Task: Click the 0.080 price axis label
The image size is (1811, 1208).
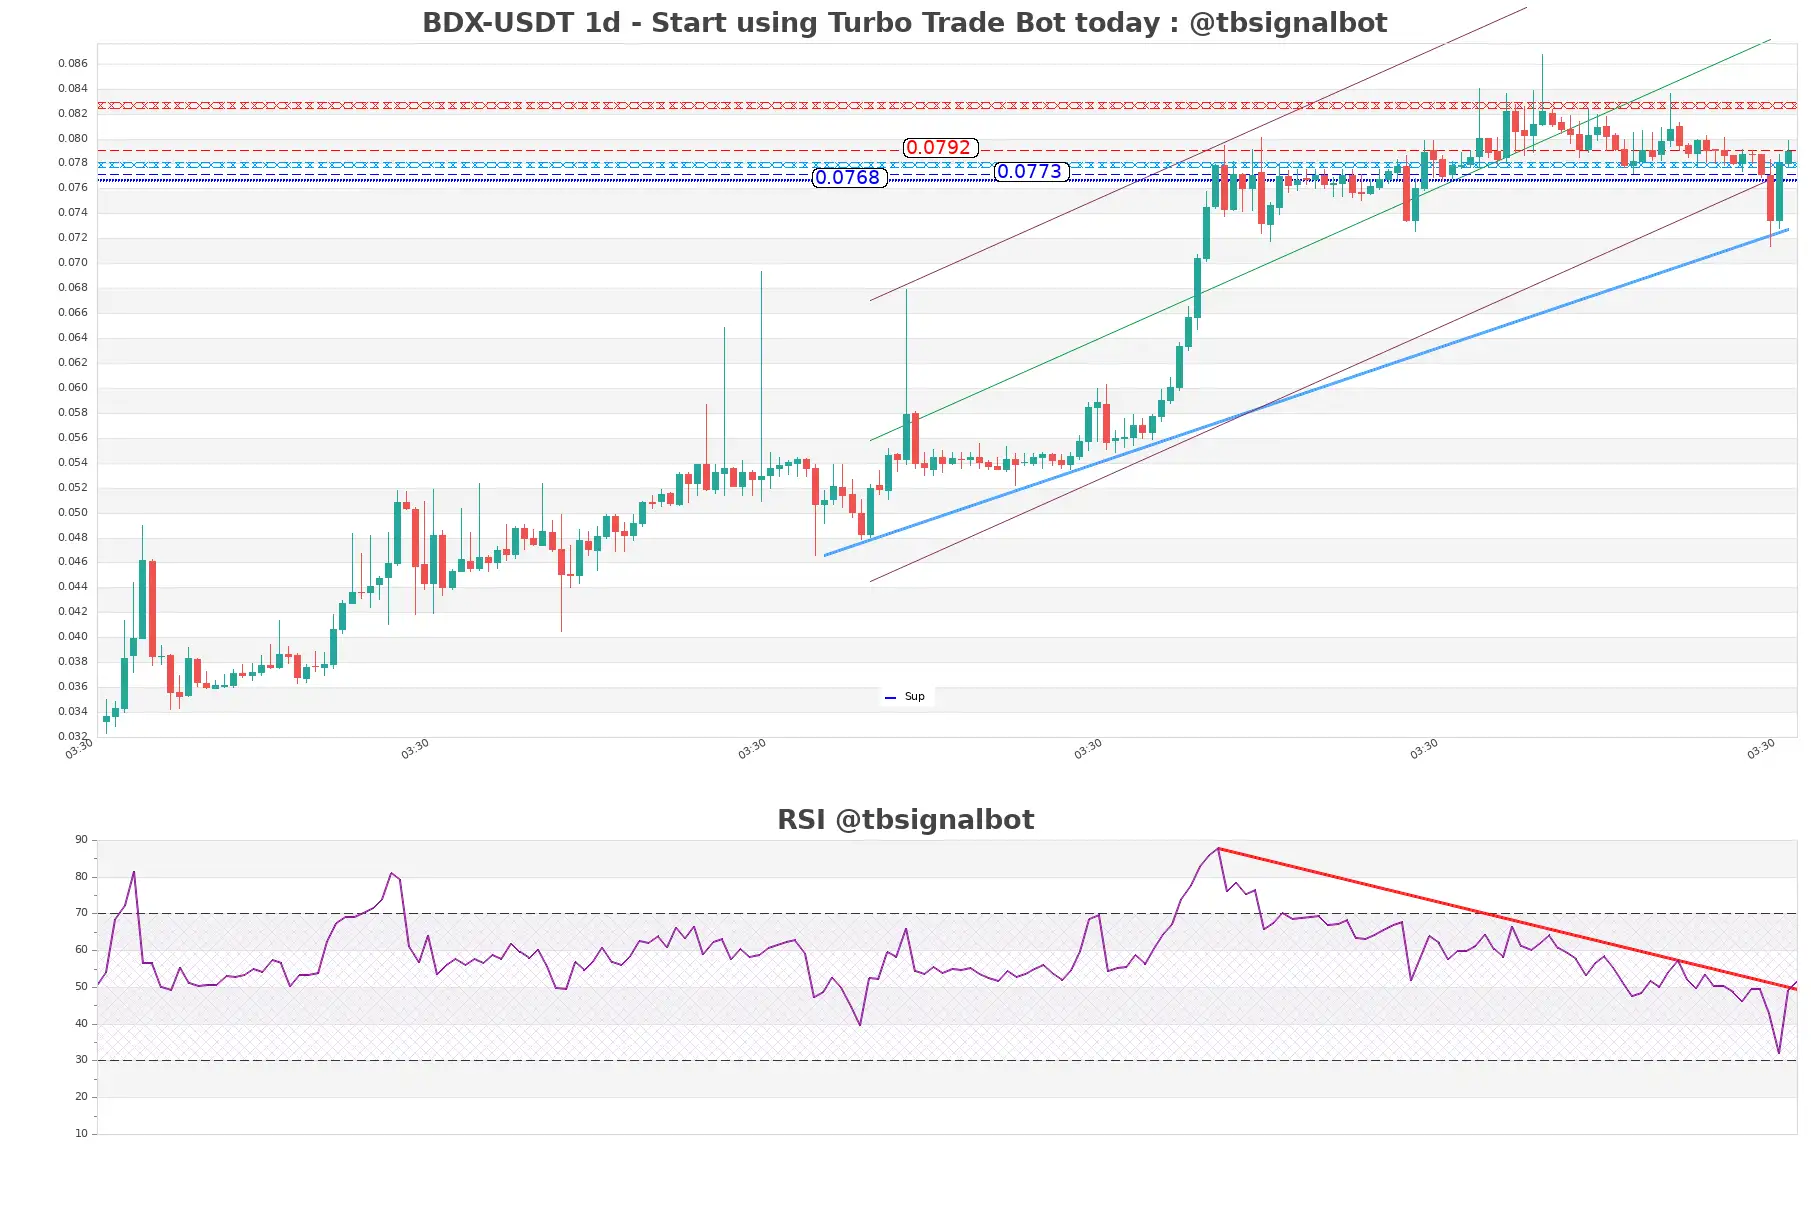Action: (73, 139)
